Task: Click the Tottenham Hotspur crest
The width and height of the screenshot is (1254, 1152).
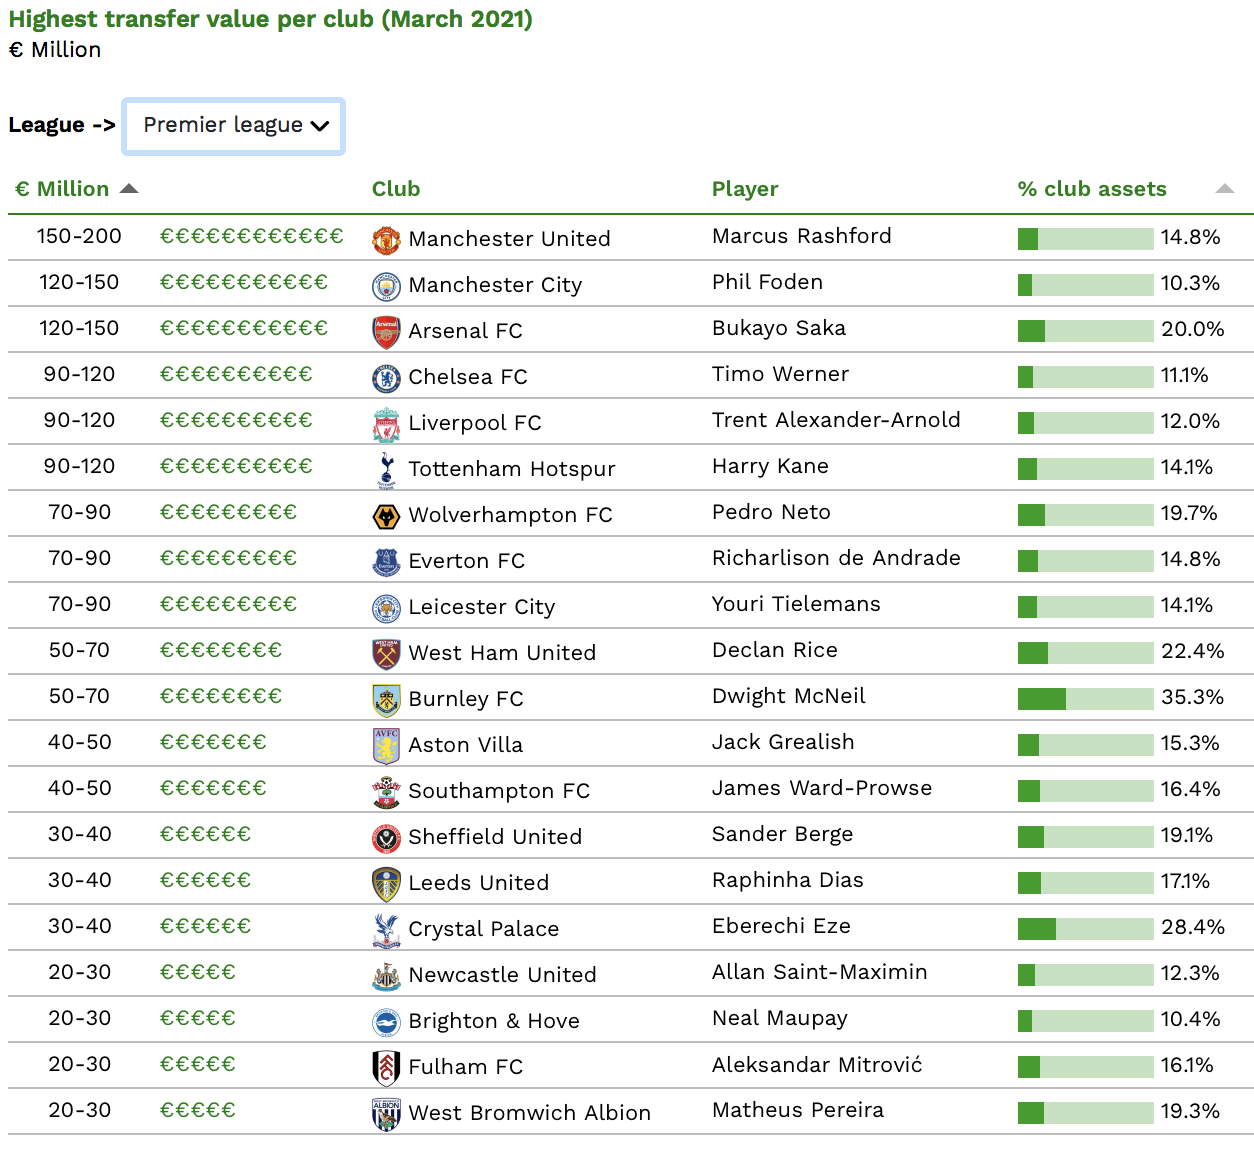Action: 386,470
